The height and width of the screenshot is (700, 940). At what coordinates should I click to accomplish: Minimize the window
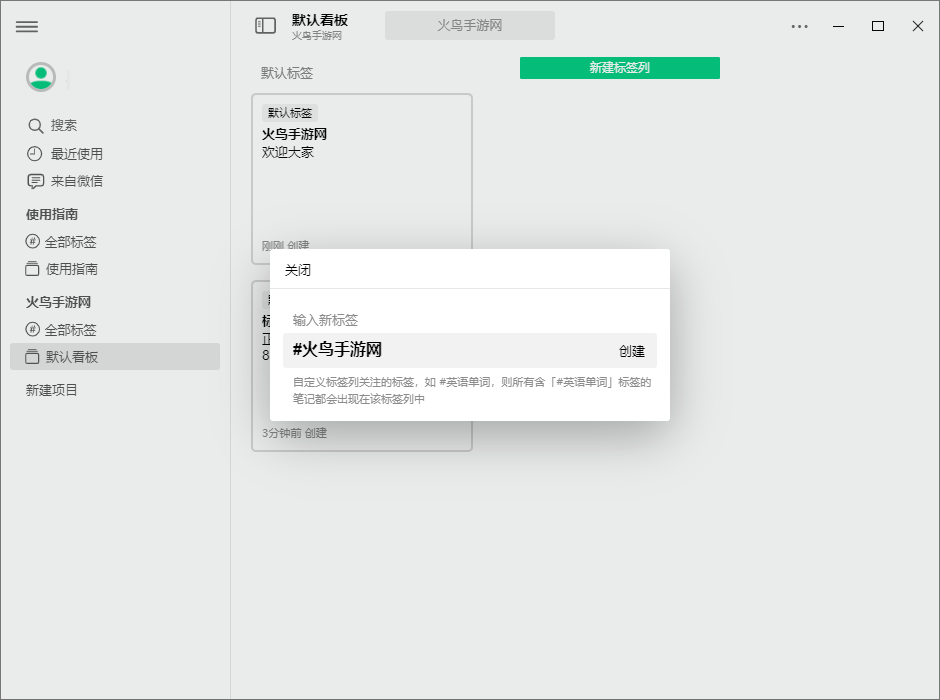click(838, 26)
